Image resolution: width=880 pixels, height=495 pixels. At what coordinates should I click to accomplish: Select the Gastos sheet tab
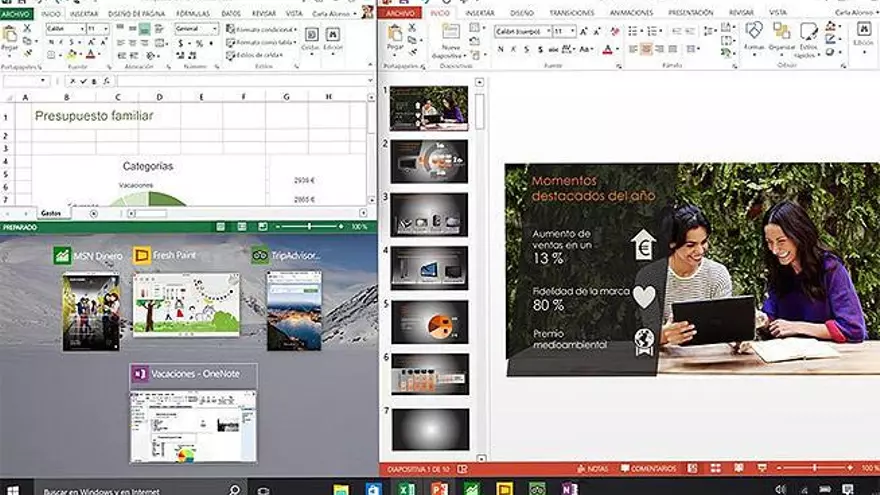pyautogui.click(x=50, y=213)
